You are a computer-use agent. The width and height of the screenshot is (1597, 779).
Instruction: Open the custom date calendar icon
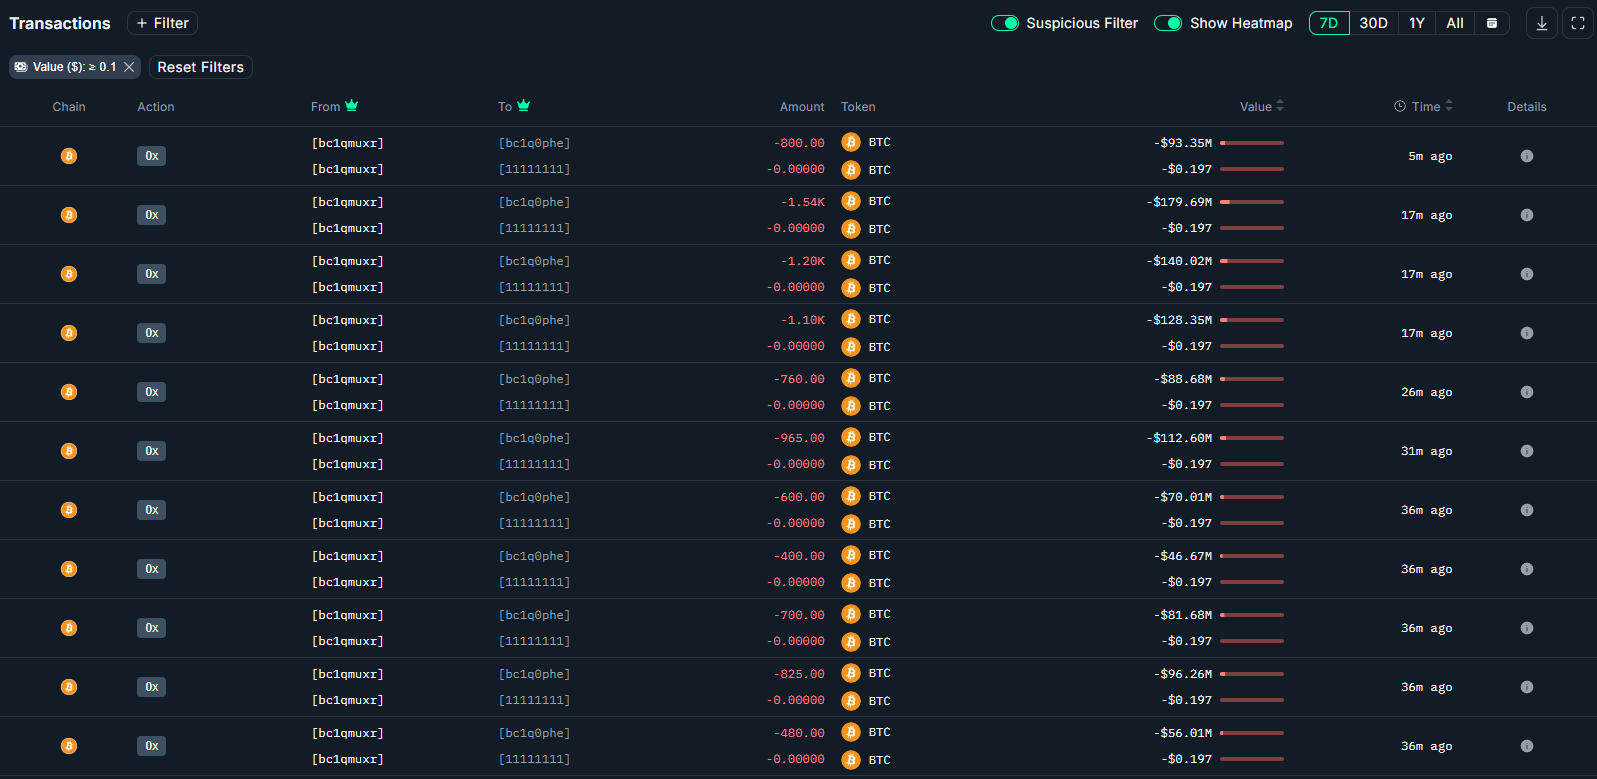coord(1492,23)
